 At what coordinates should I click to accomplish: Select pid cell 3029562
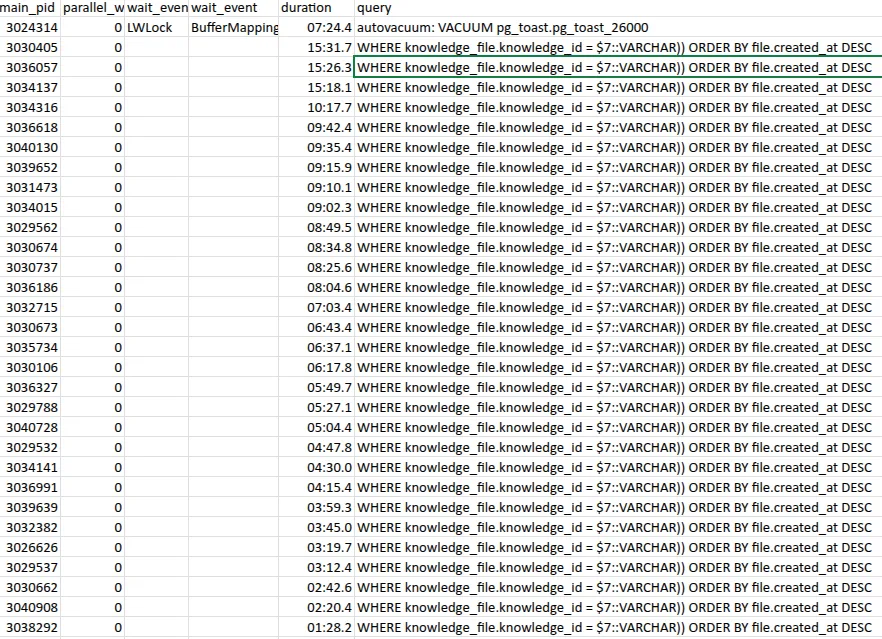30,227
